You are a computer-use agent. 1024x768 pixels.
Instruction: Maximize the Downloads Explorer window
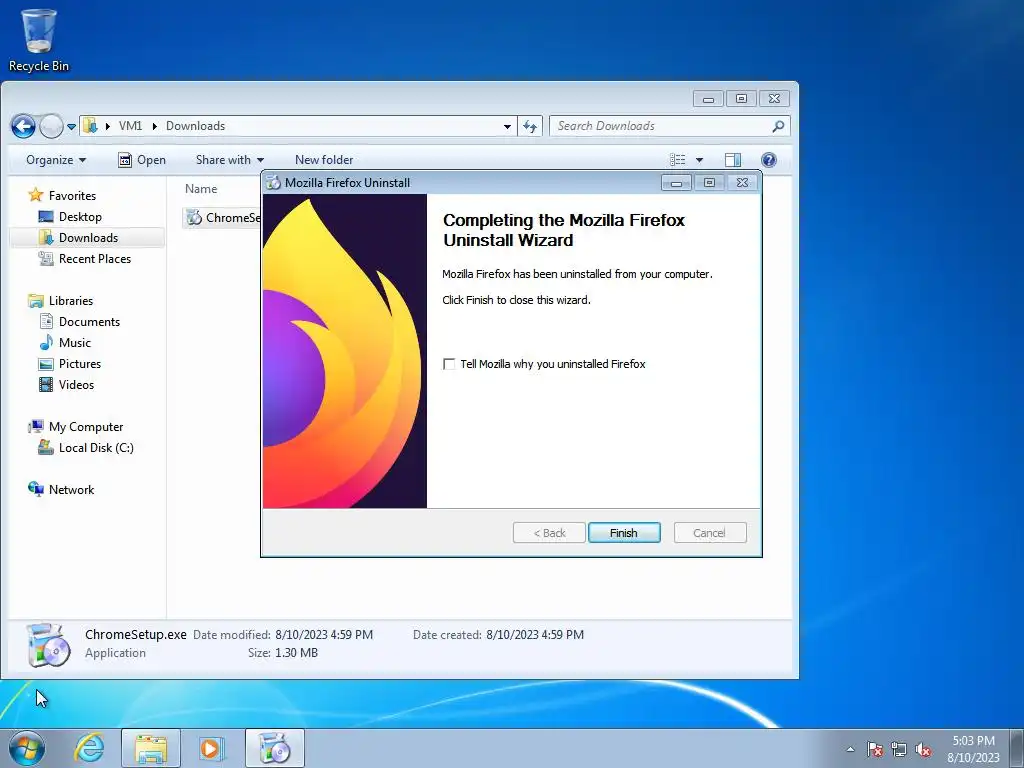coord(741,99)
